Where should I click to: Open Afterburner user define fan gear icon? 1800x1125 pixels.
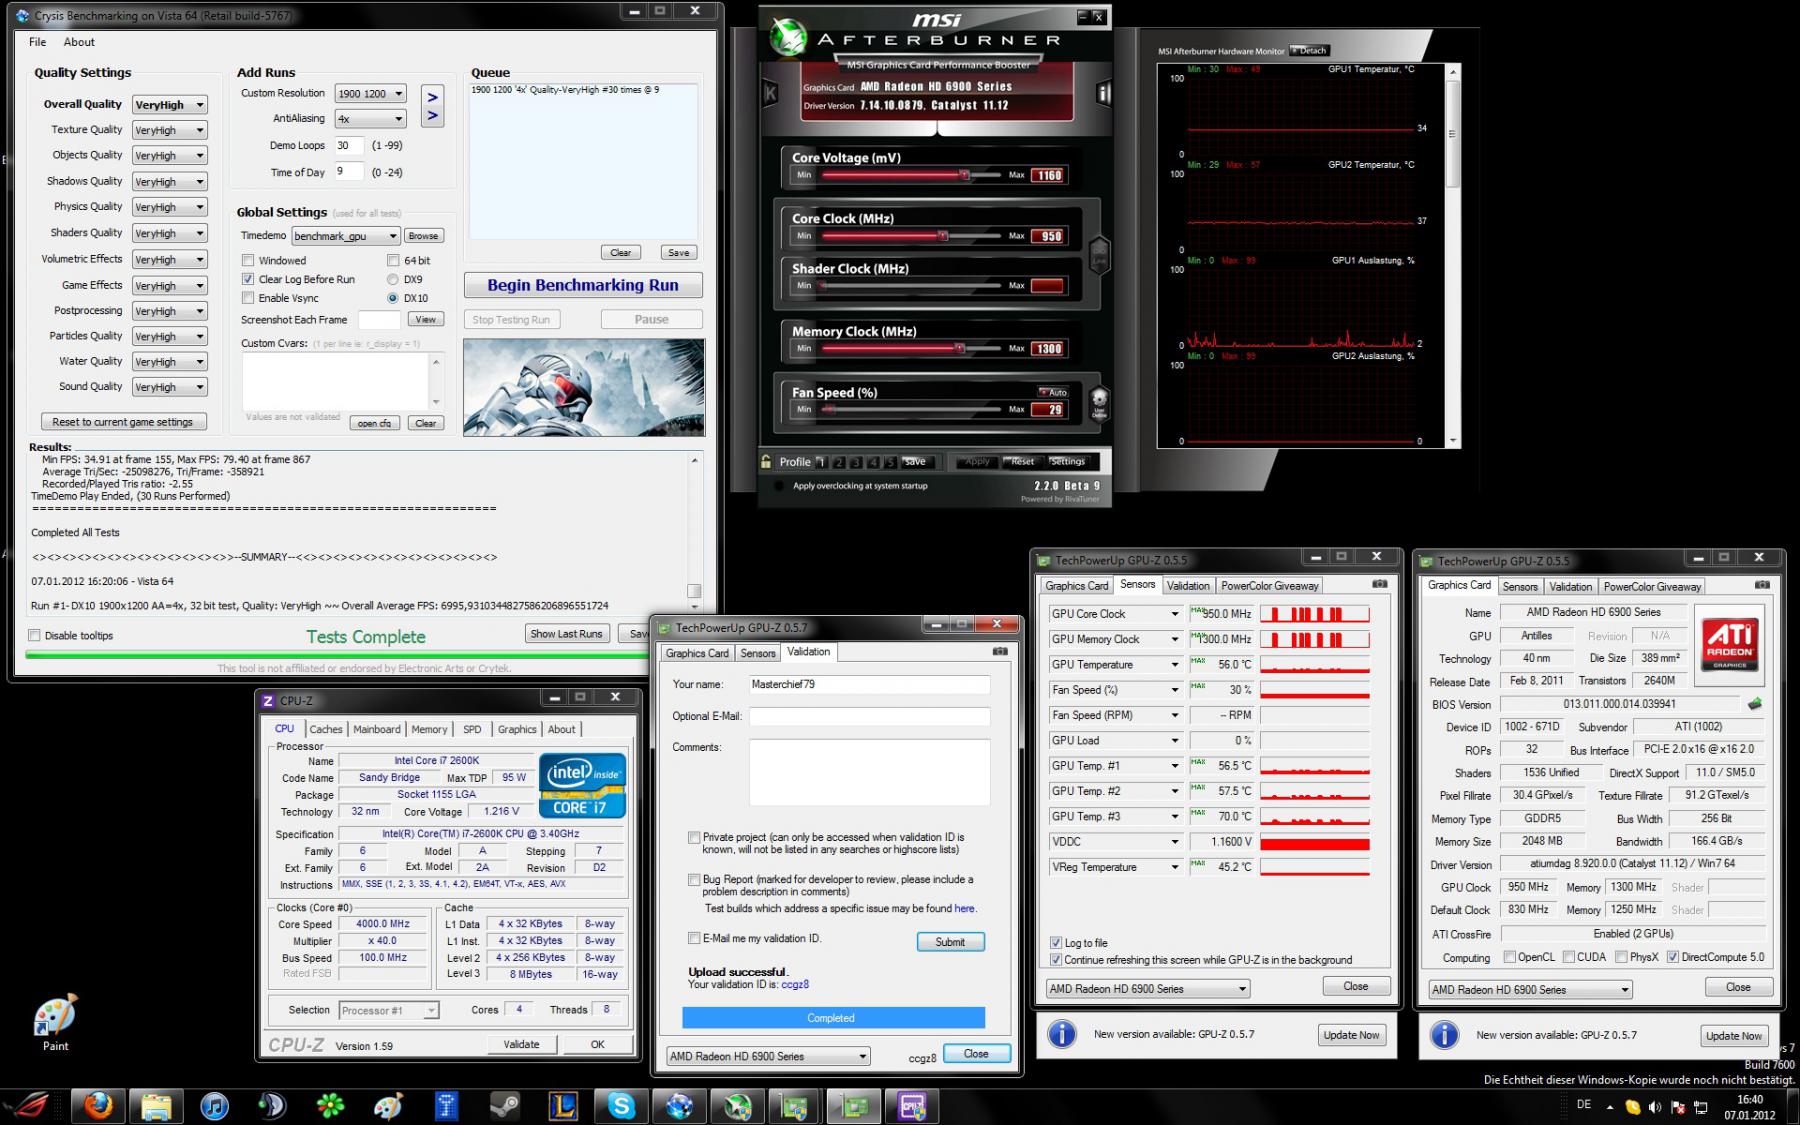[x=1098, y=401]
